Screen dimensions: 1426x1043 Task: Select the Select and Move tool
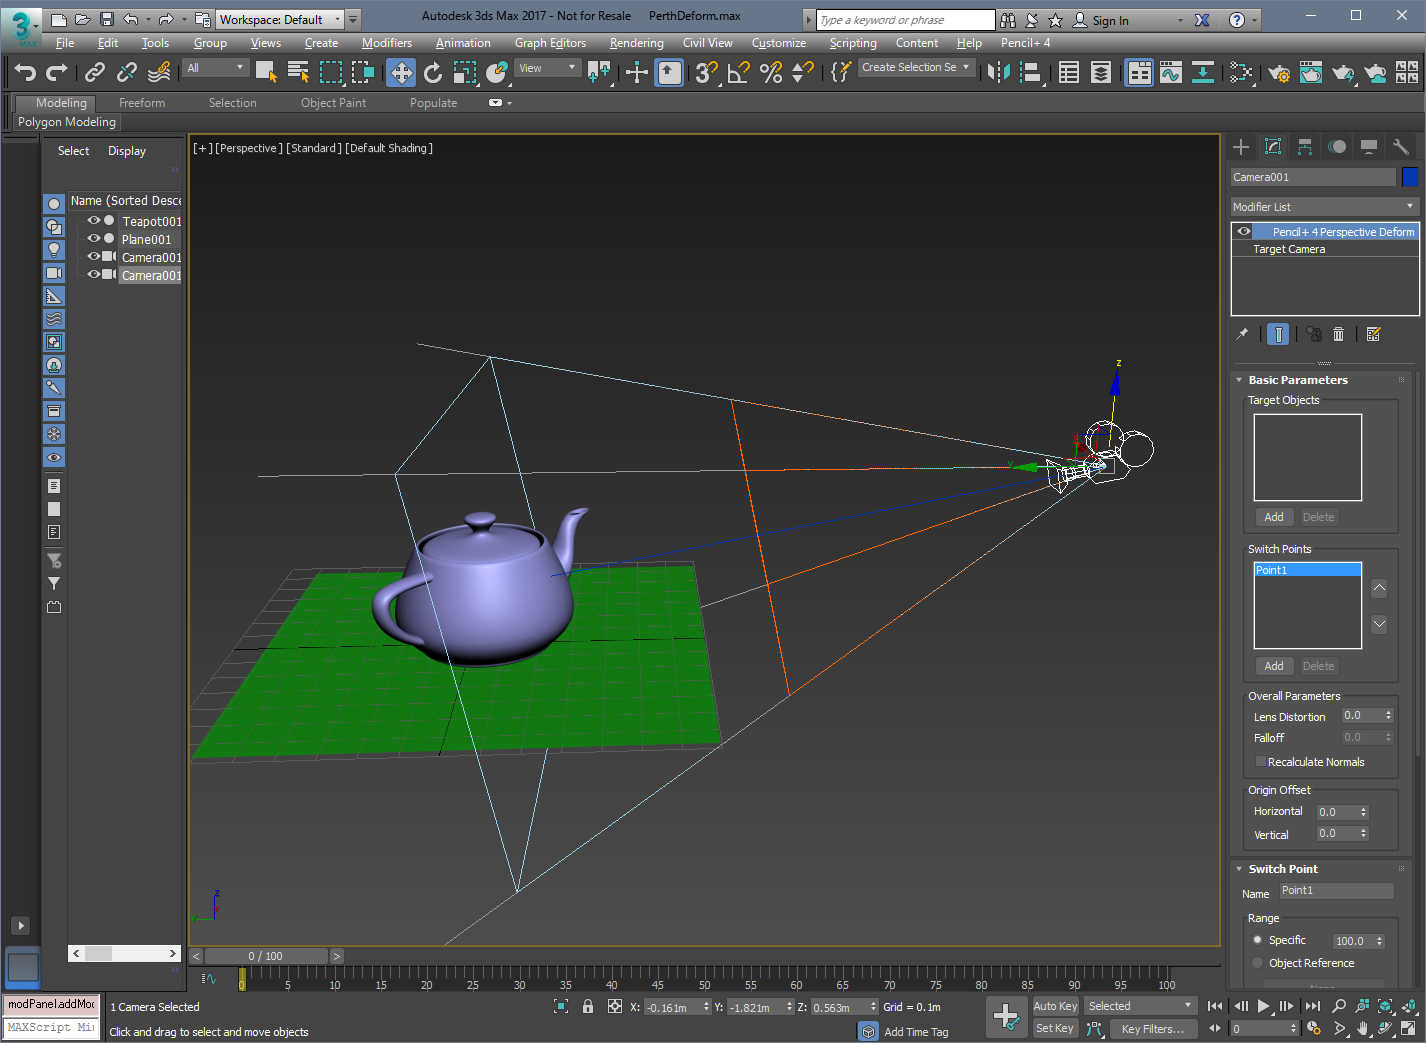[x=401, y=72]
